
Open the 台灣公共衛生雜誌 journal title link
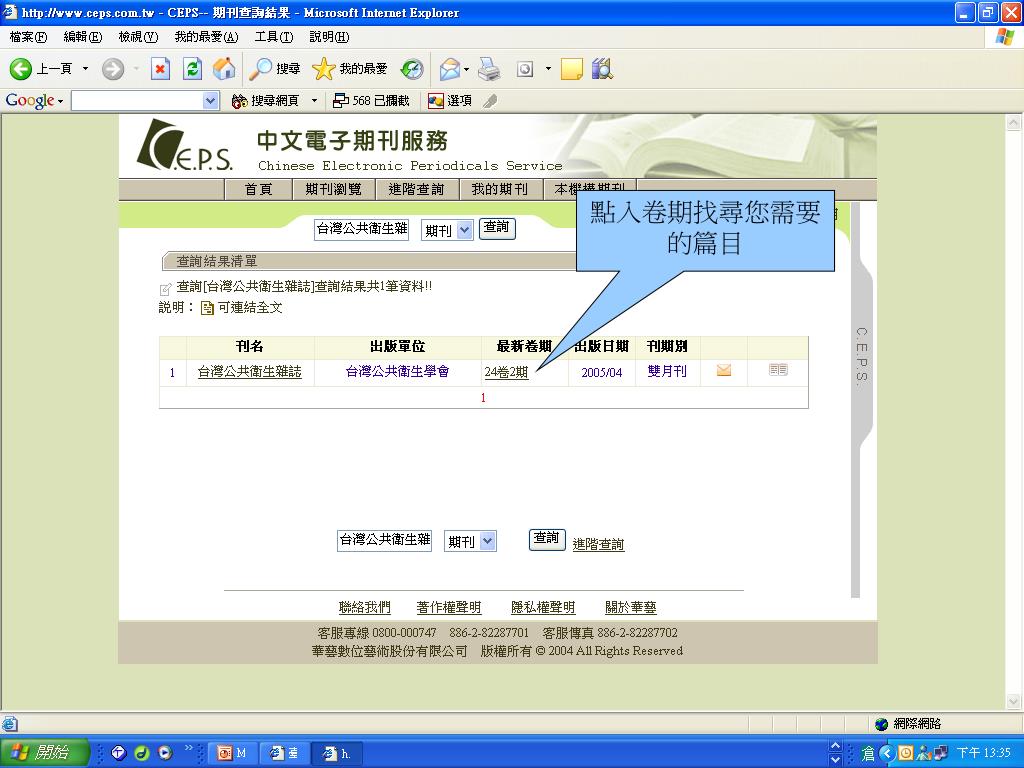click(249, 372)
